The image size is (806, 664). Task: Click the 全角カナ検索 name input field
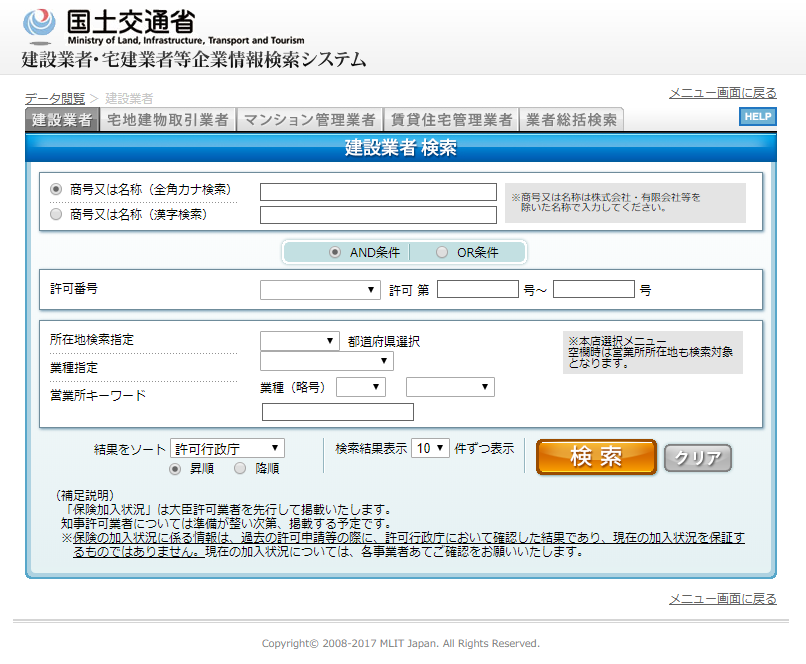[378, 192]
